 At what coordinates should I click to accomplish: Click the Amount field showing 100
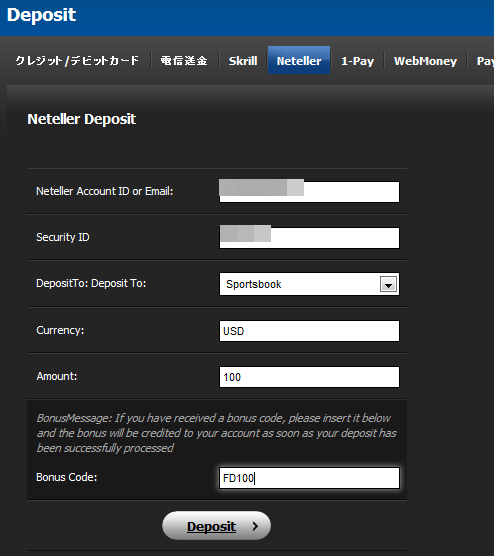tap(309, 377)
